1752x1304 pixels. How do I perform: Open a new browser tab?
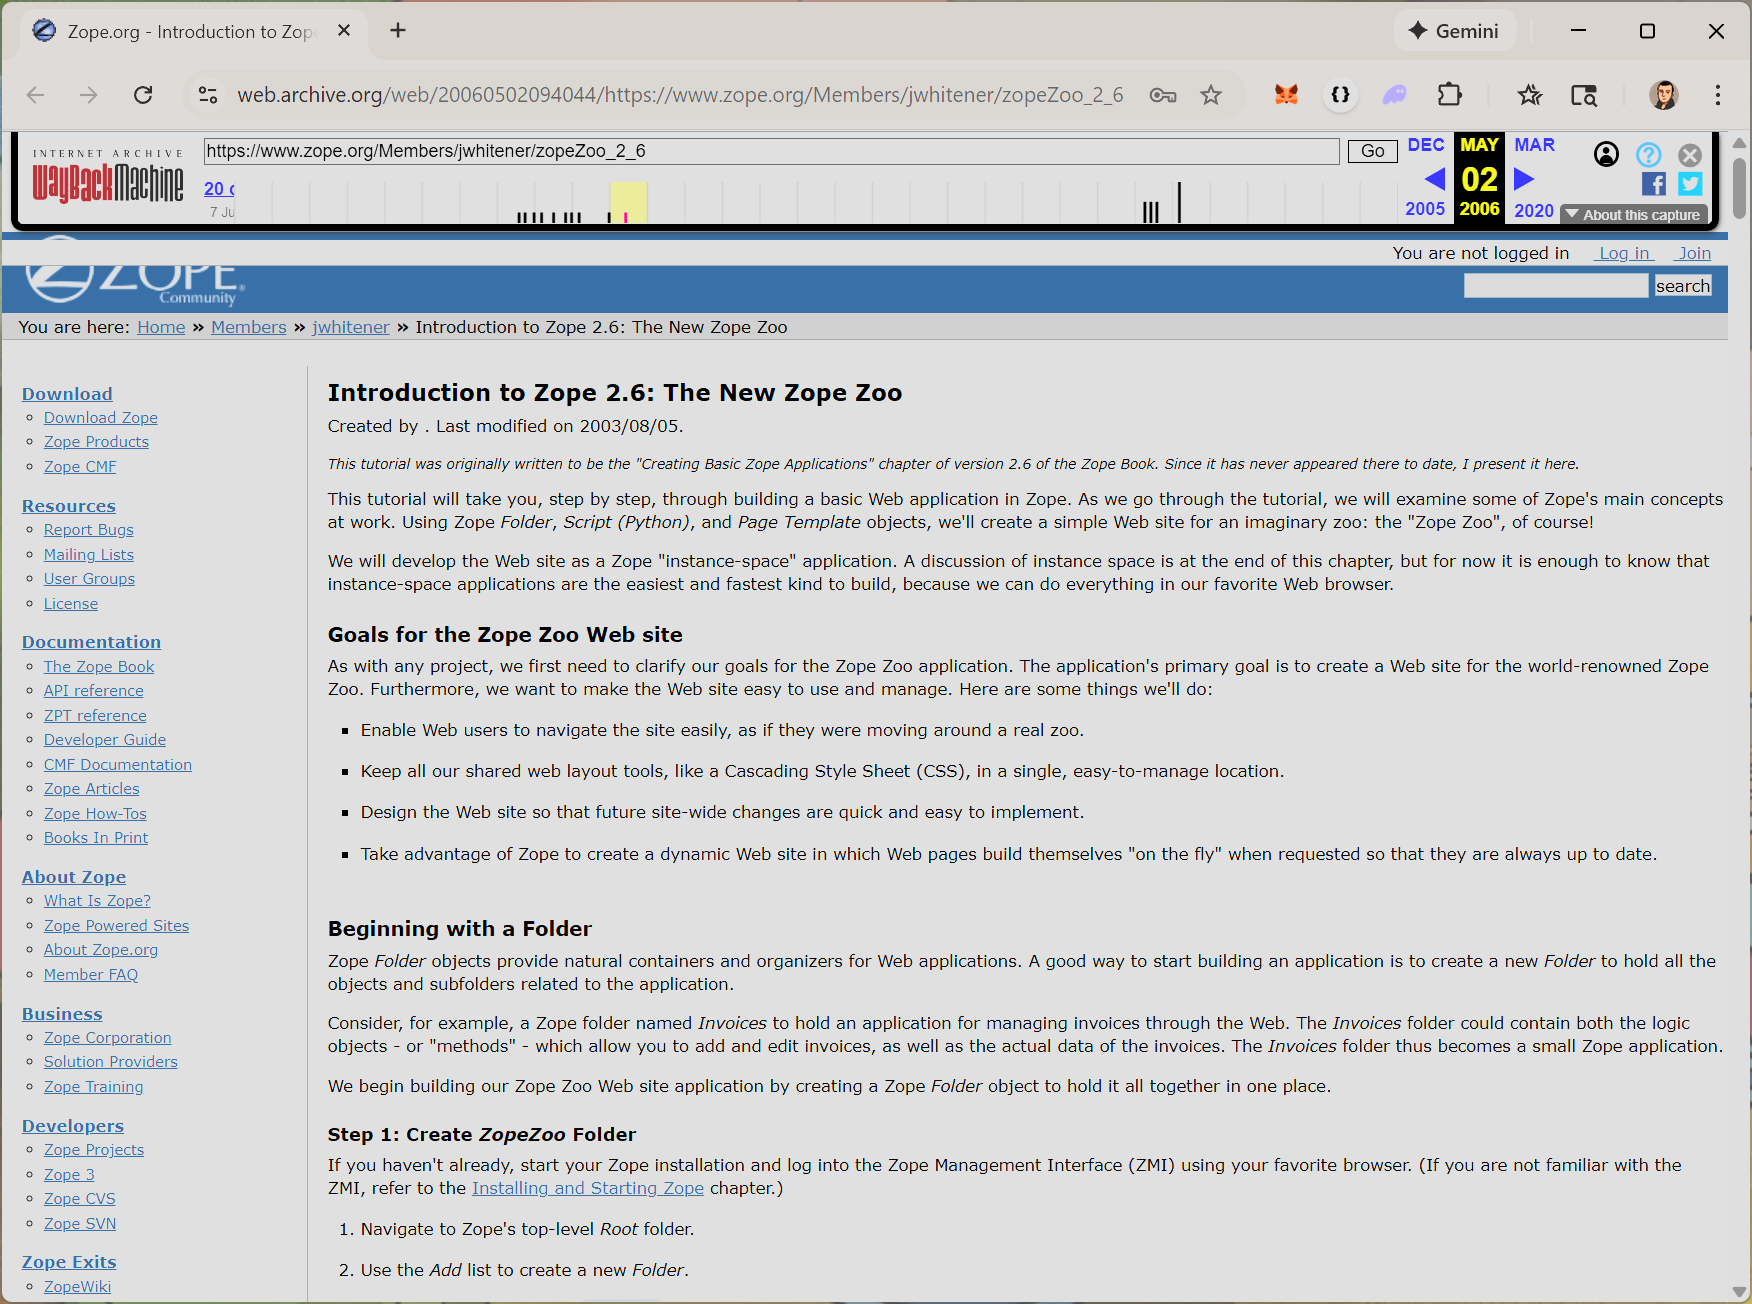(398, 31)
